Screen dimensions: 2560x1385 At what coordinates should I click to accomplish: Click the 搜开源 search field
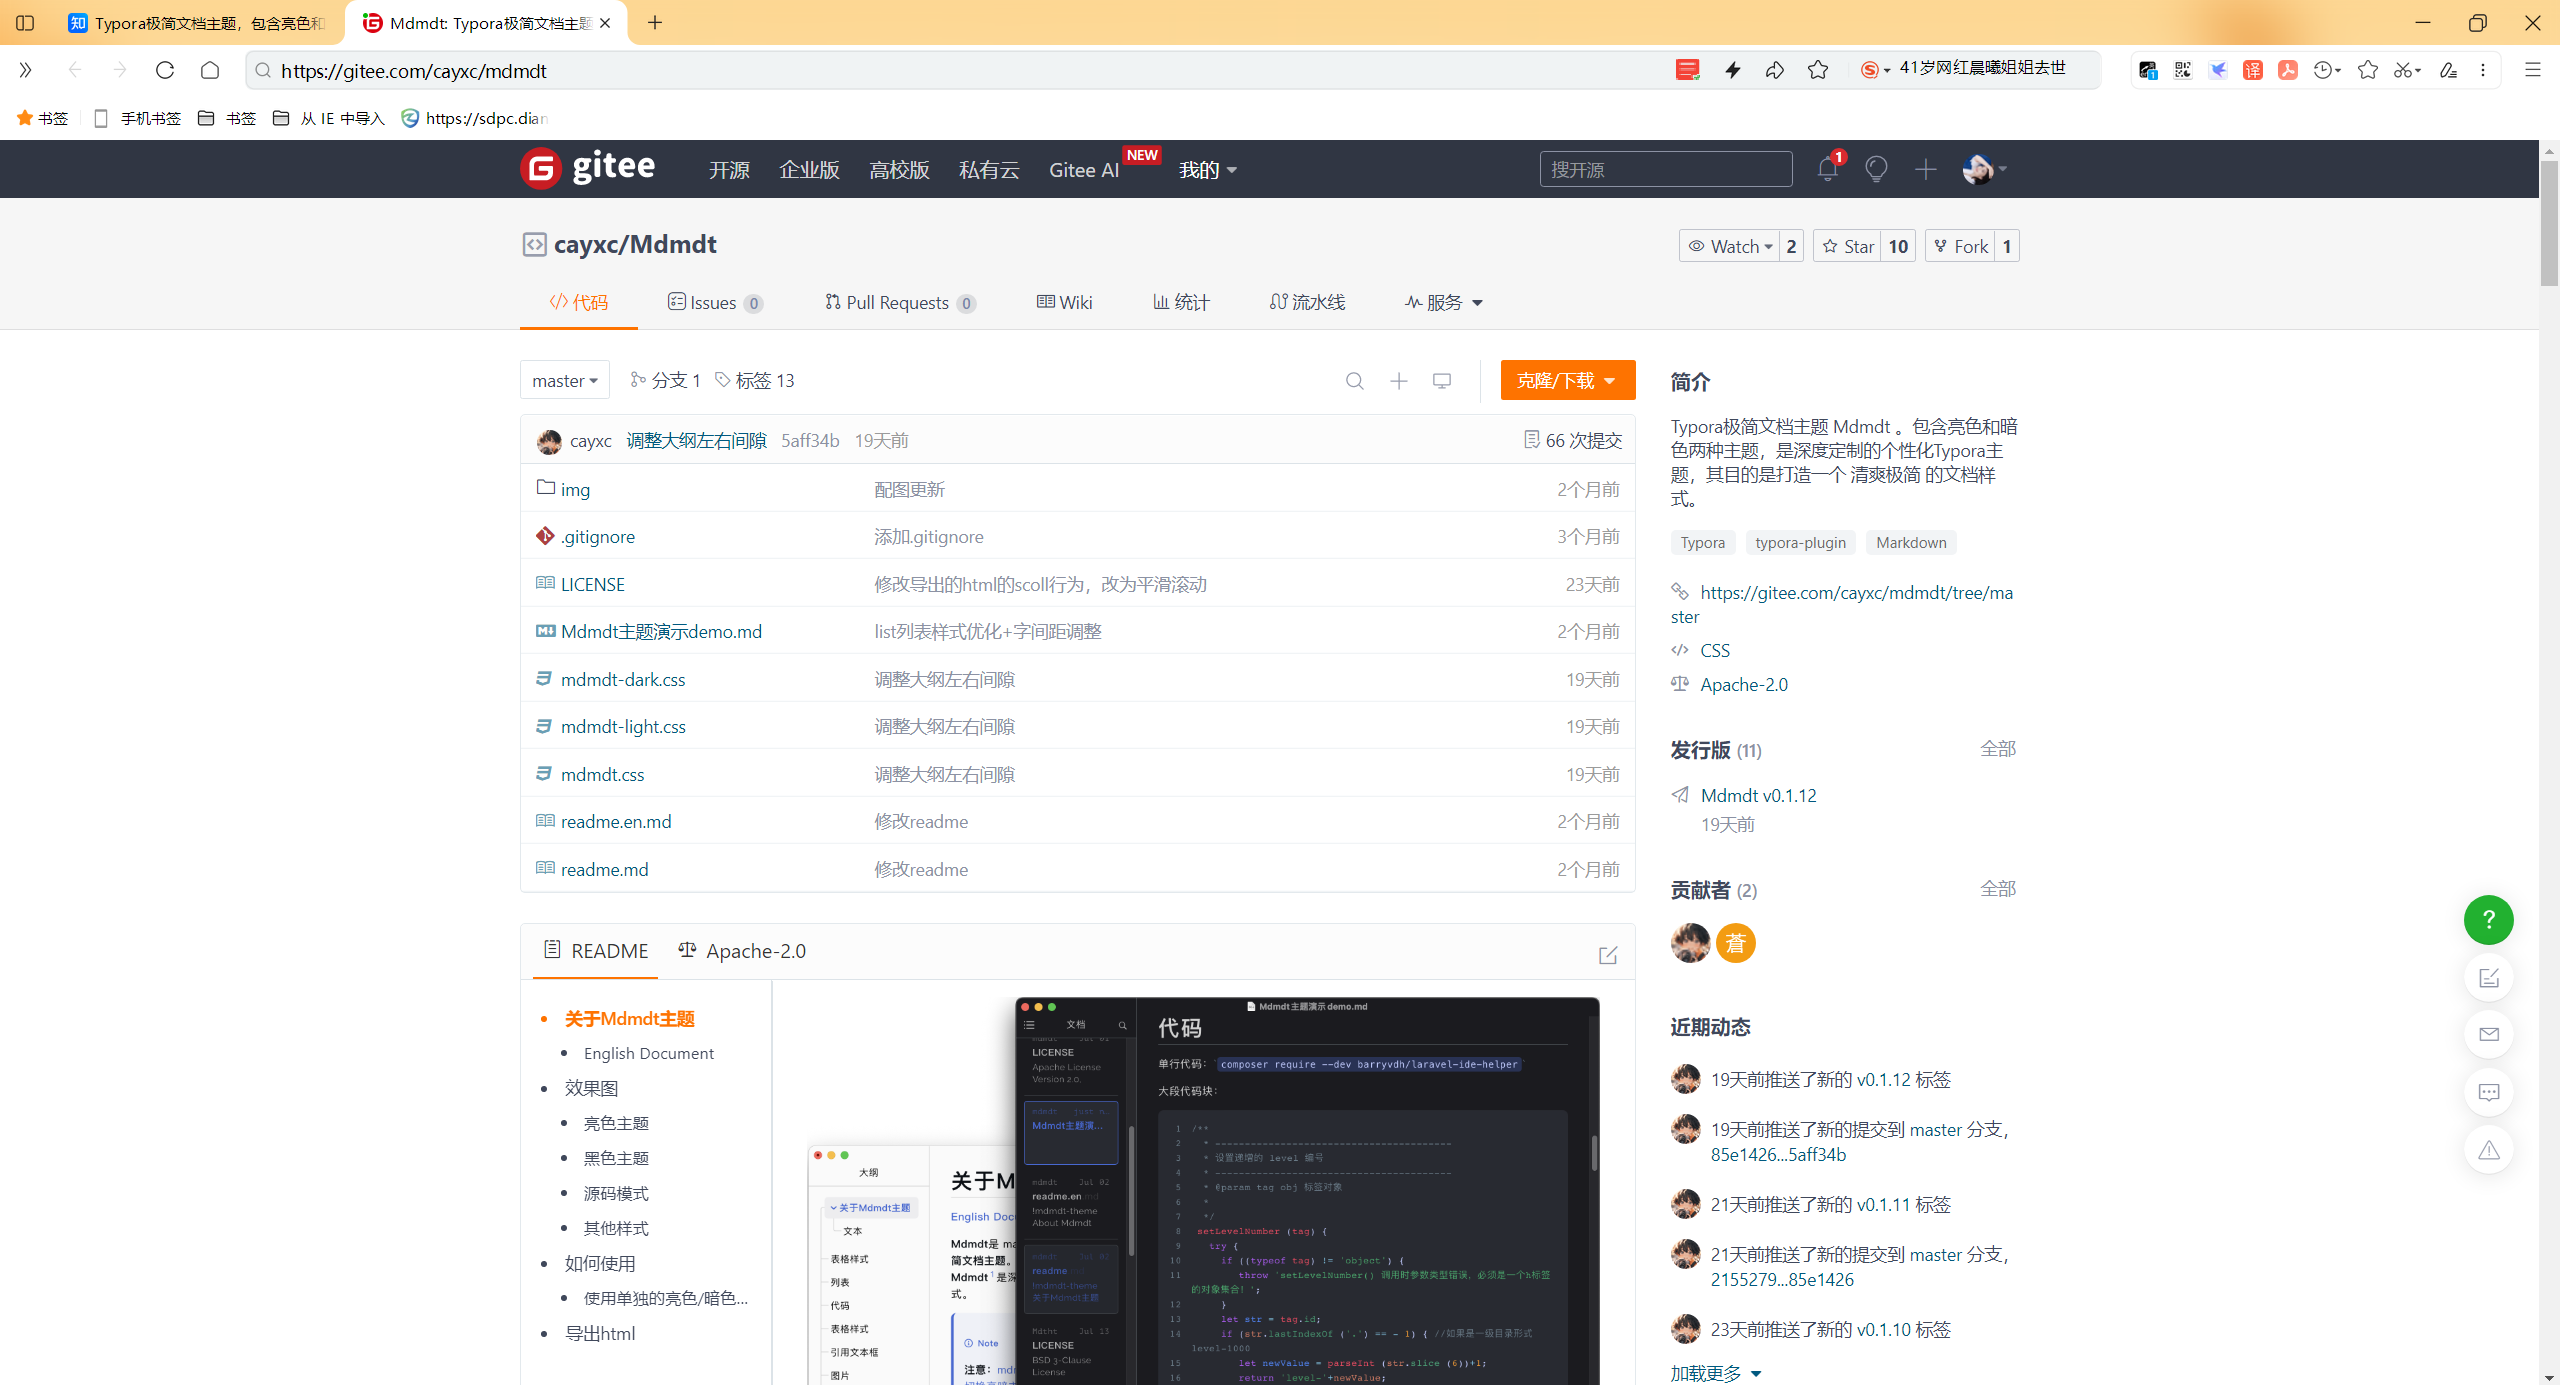[x=1665, y=169]
